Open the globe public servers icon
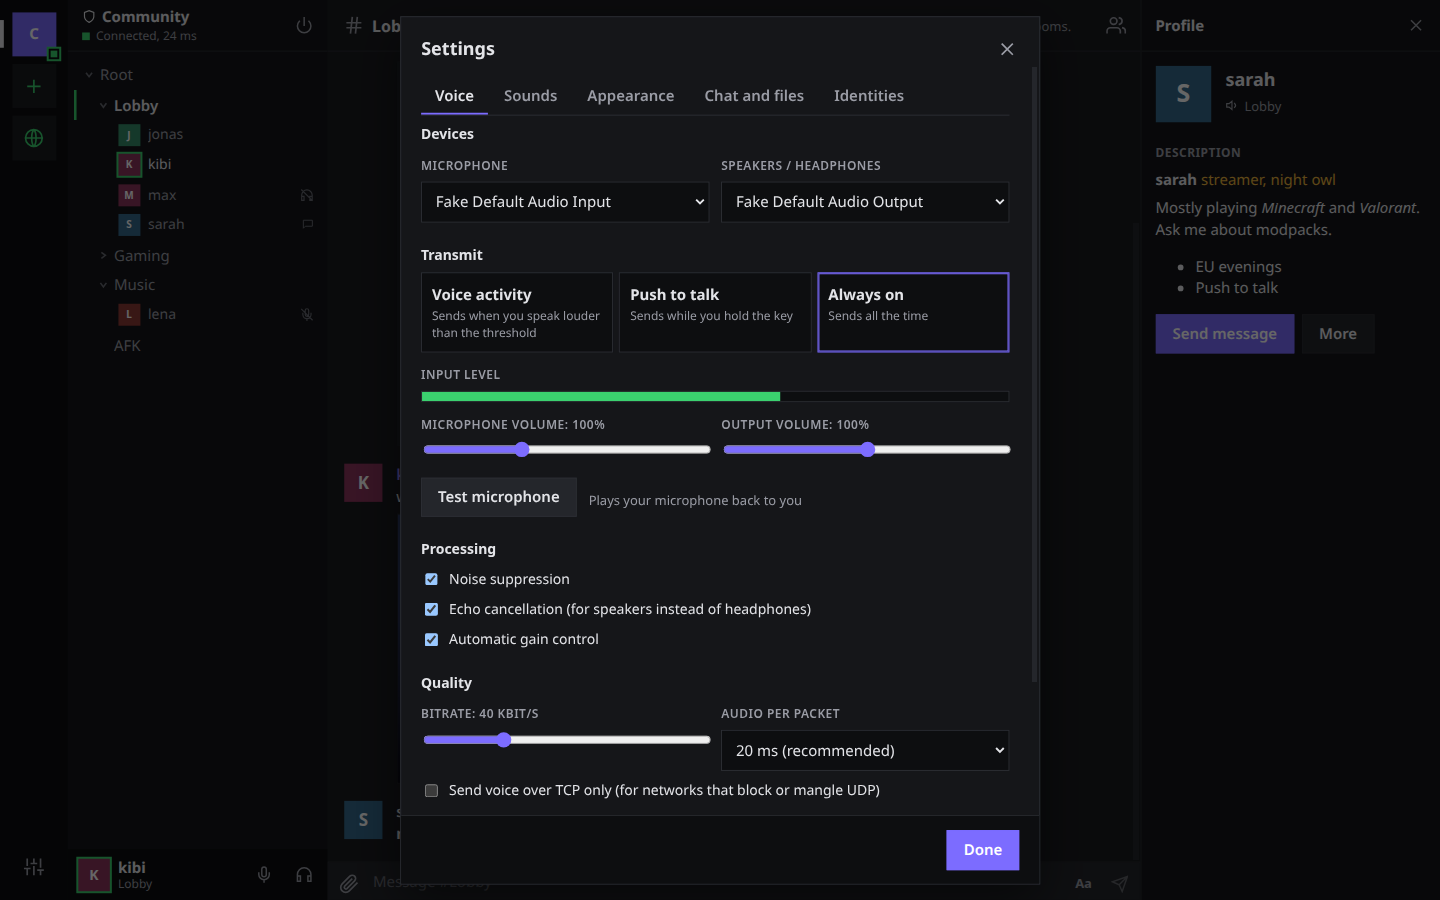The height and width of the screenshot is (900, 1440). (x=34, y=138)
